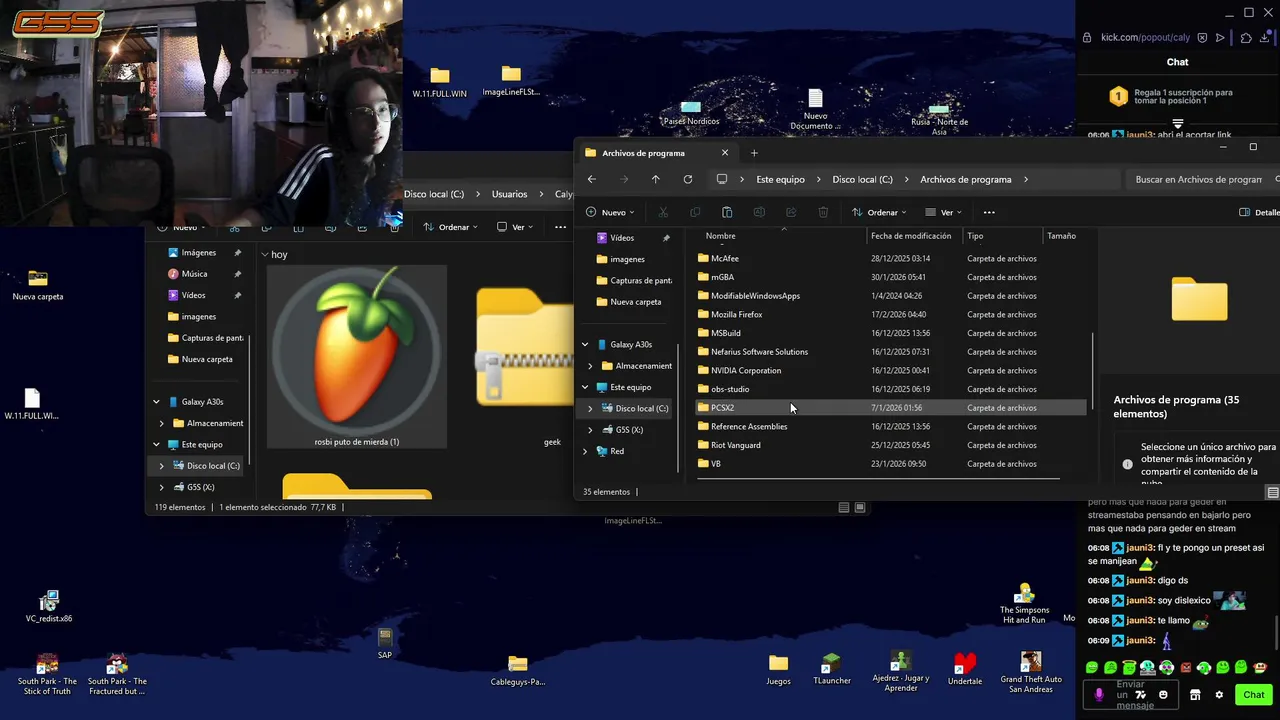Go back in Archivos de programa window
This screenshot has height=720, width=1280.
tap(592, 180)
